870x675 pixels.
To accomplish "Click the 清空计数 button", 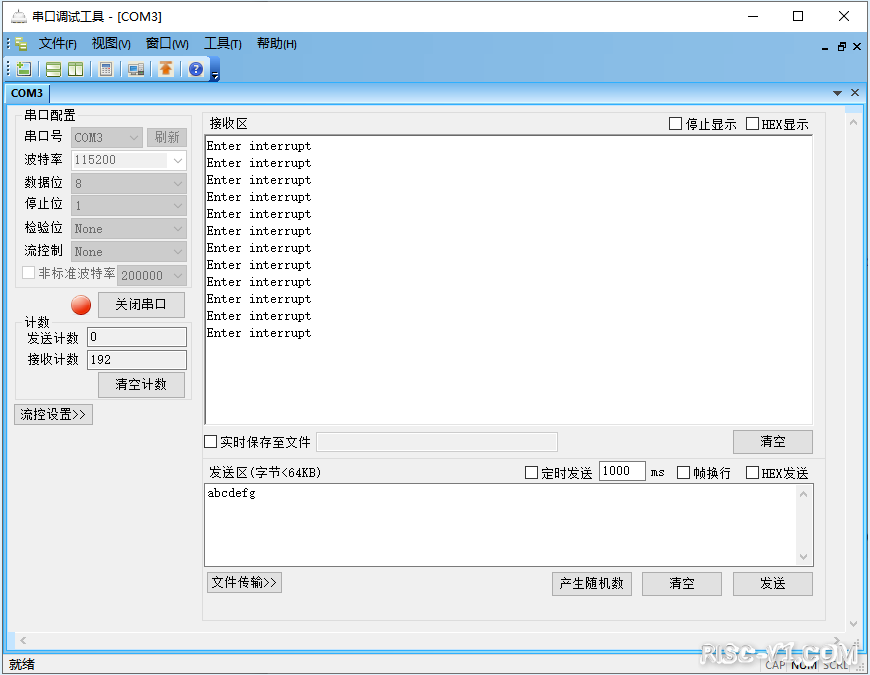I will pos(141,384).
